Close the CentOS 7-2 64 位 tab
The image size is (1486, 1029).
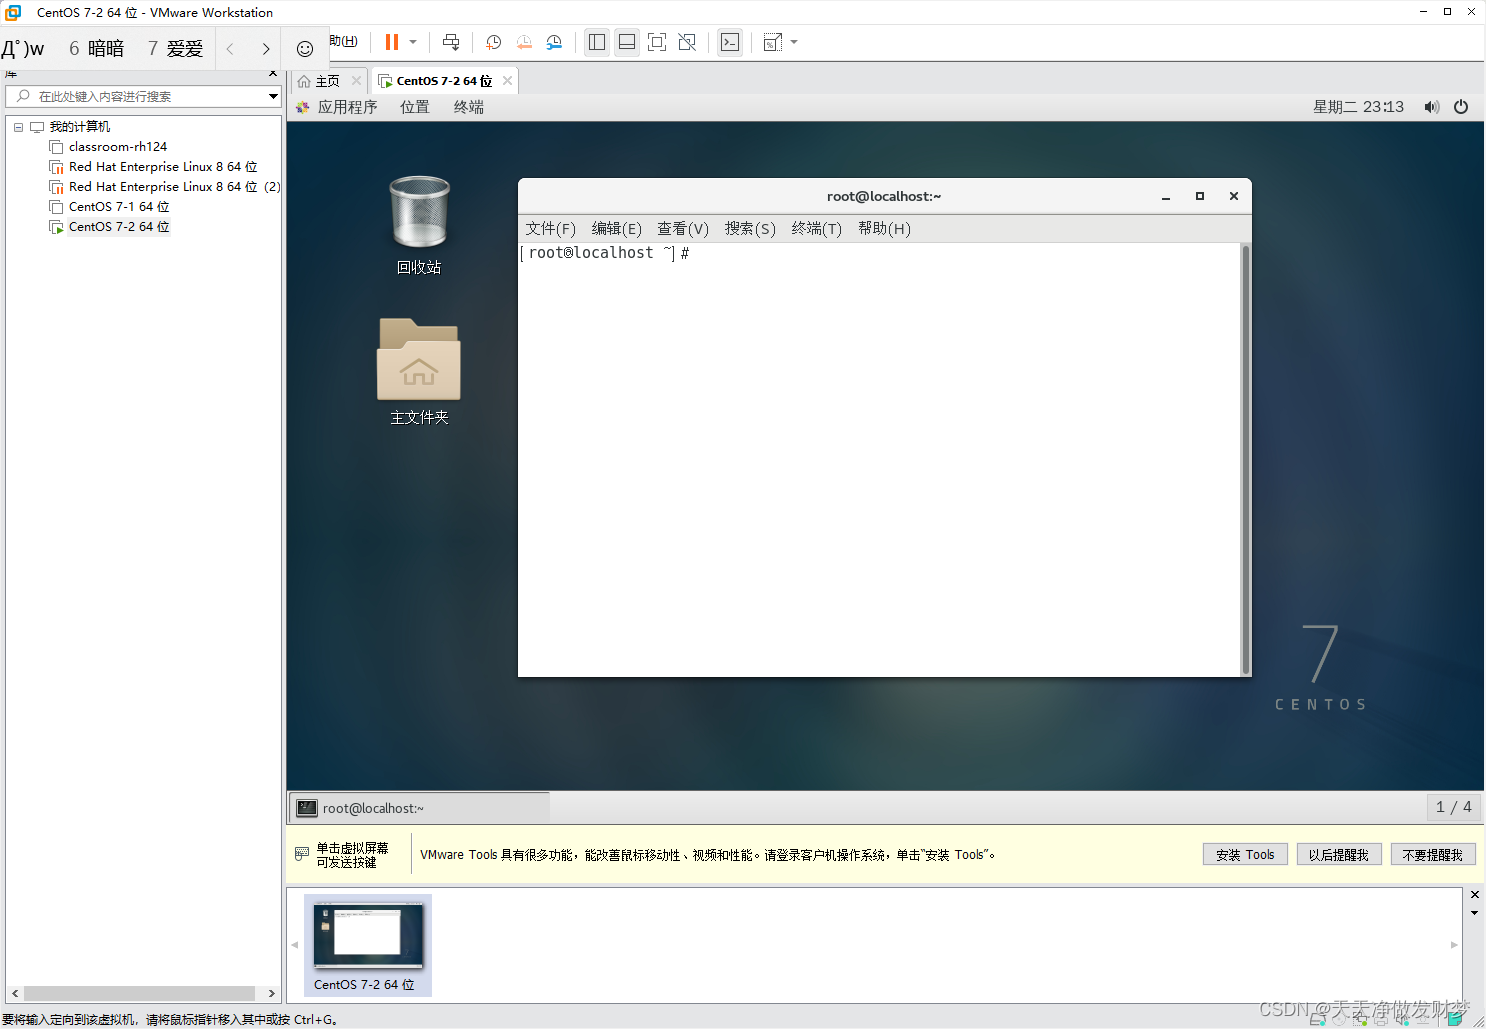pos(508,81)
